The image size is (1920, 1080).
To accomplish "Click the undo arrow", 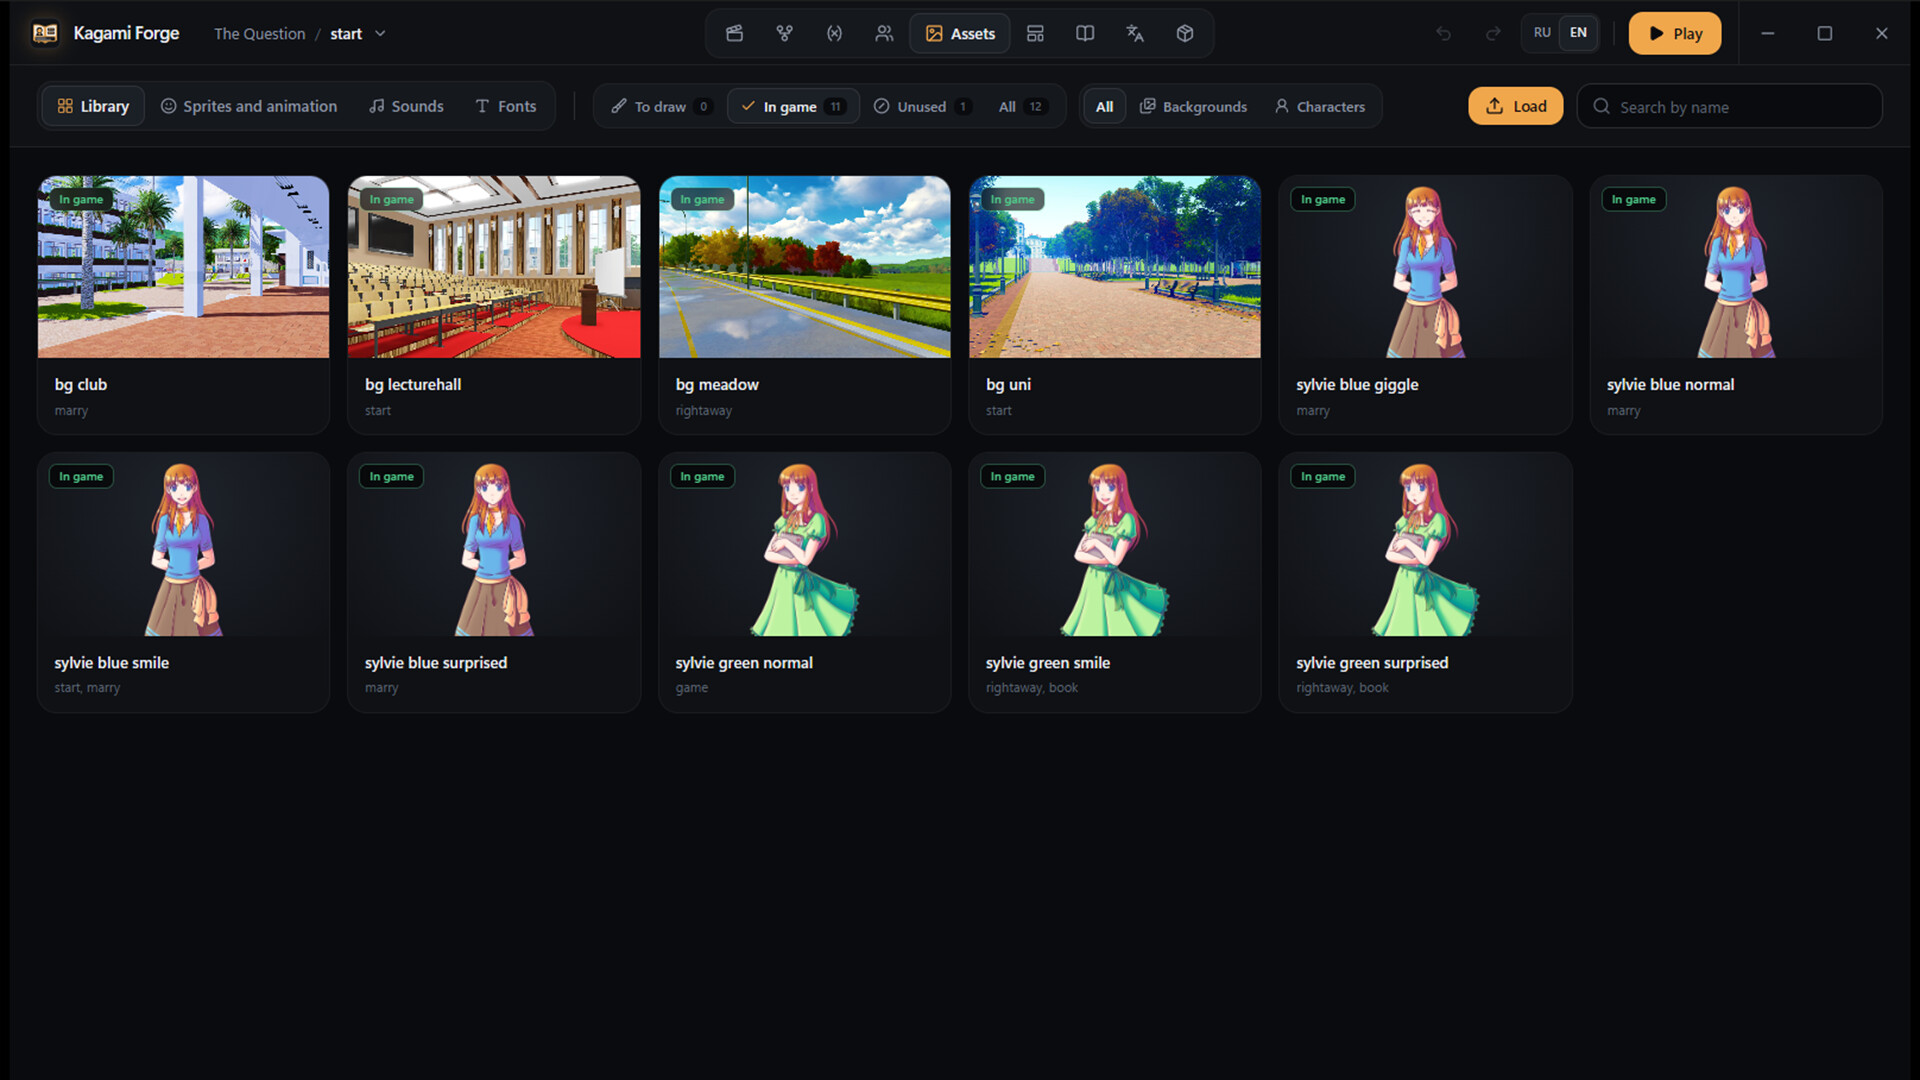I will [x=1443, y=33].
